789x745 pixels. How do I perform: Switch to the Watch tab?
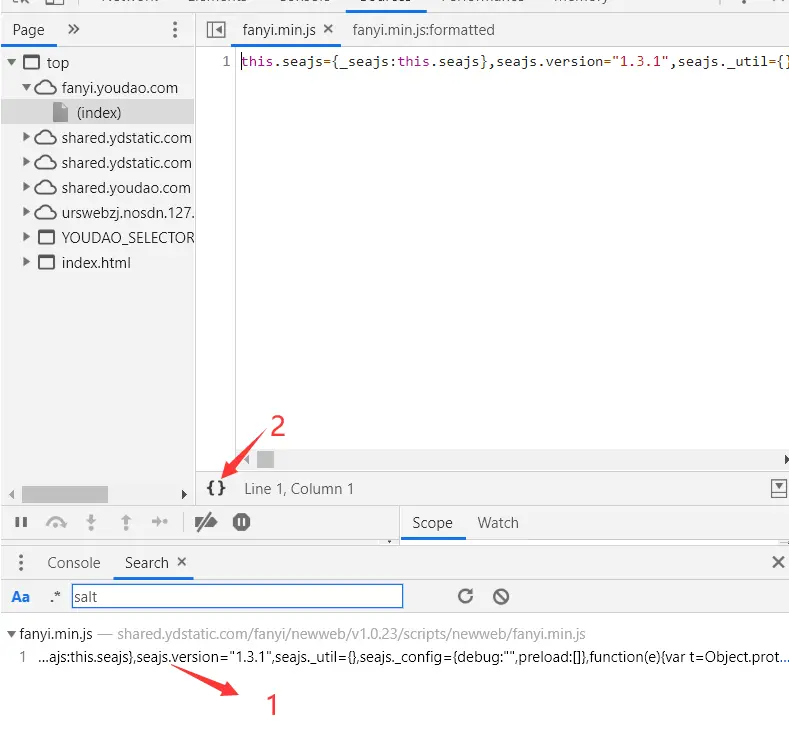498,523
